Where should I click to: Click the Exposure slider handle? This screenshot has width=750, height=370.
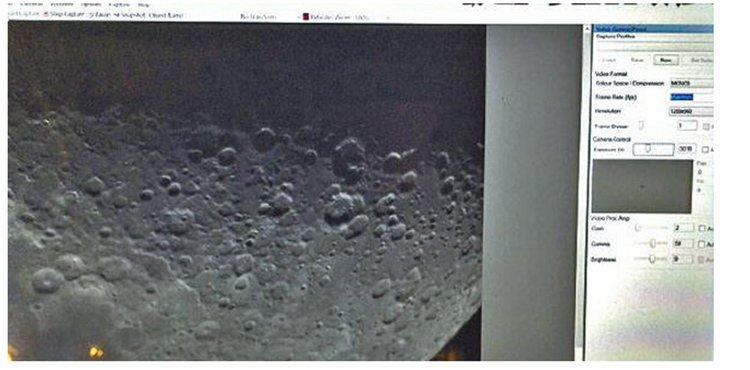[x=648, y=149]
